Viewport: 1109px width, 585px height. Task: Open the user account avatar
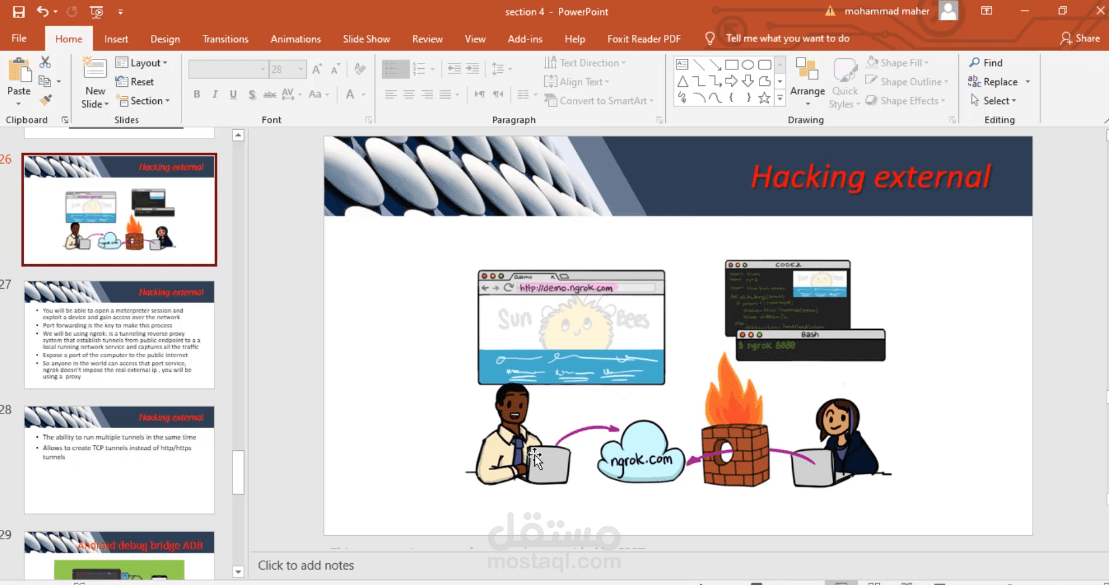coord(948,11)
